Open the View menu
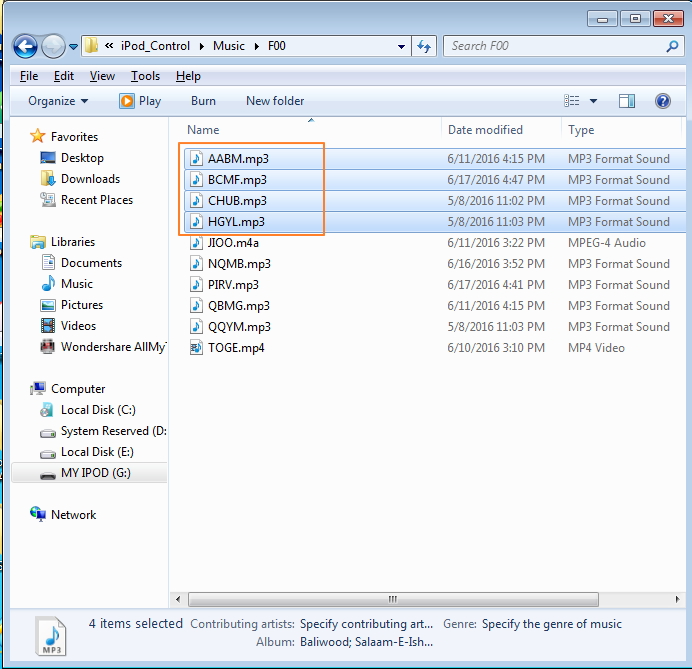Viewport: 692px width, 669px height. [102, 76]
